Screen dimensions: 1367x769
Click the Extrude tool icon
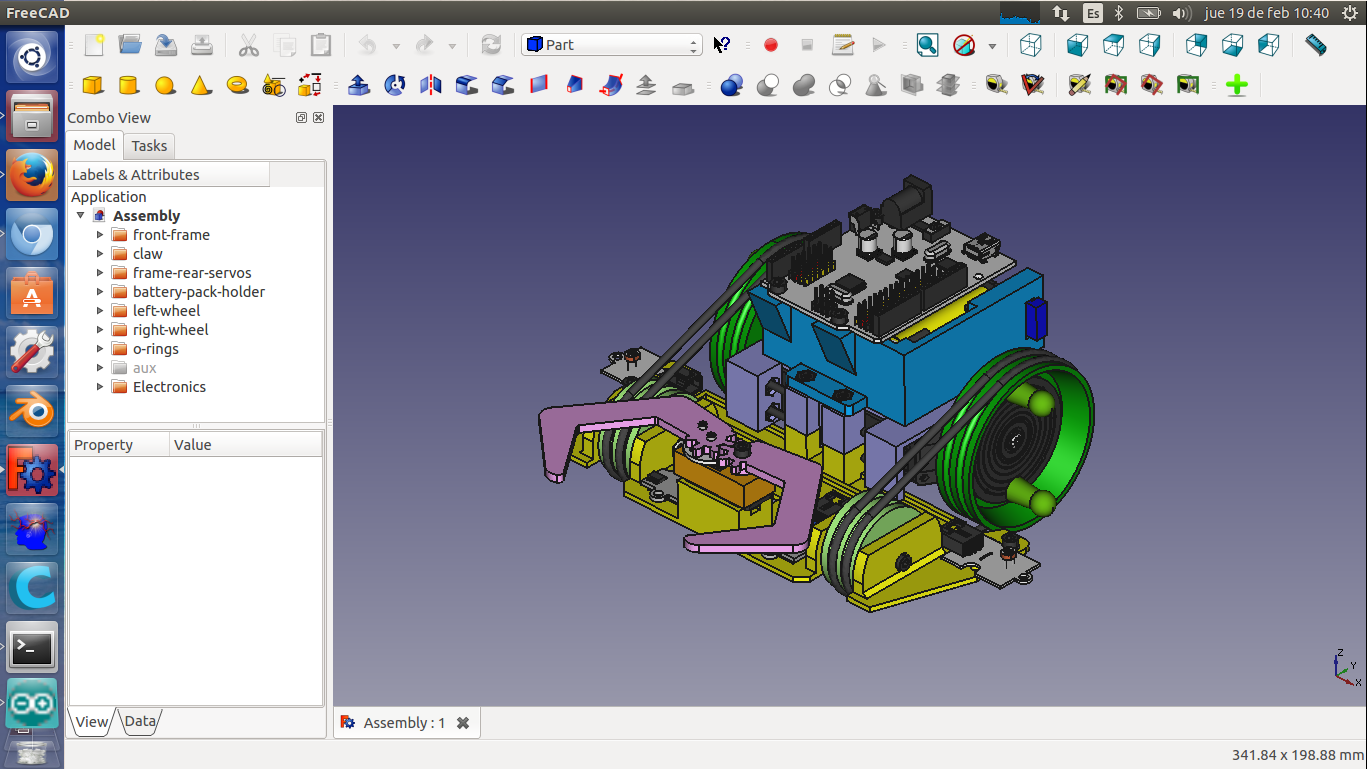click(x=359, y=86)
